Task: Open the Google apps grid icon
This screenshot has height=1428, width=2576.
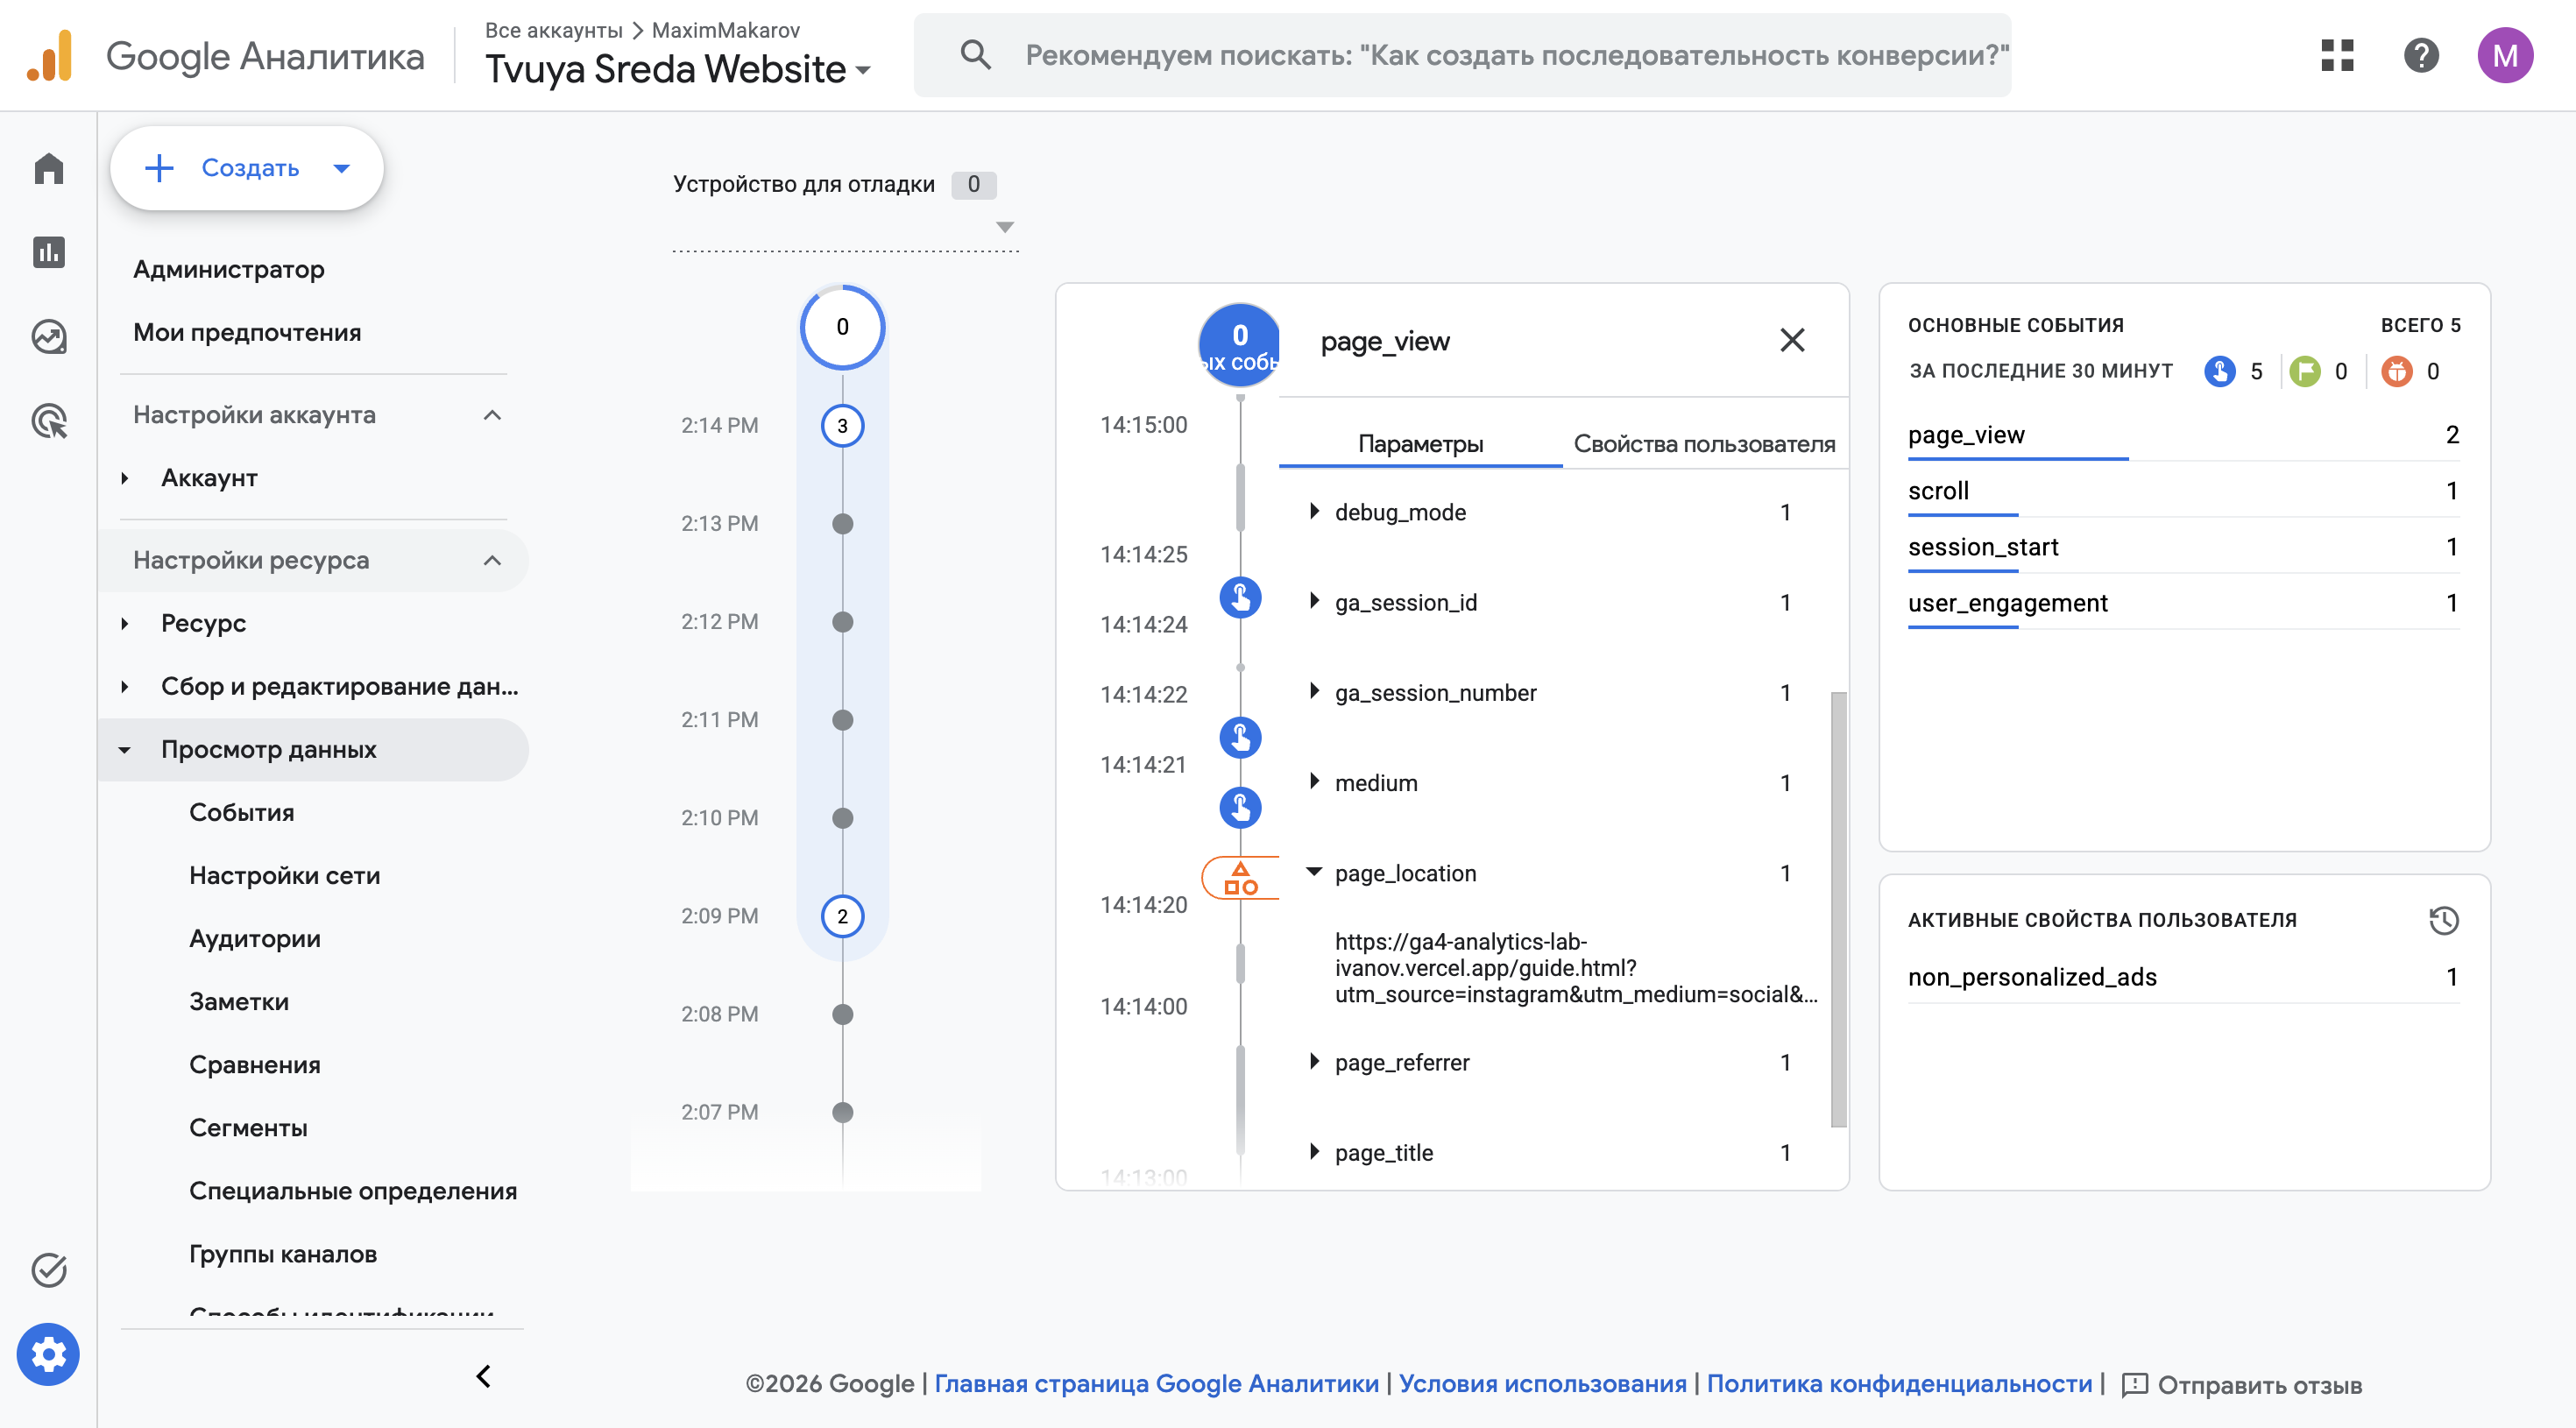Action: (x=2338, y=55)
